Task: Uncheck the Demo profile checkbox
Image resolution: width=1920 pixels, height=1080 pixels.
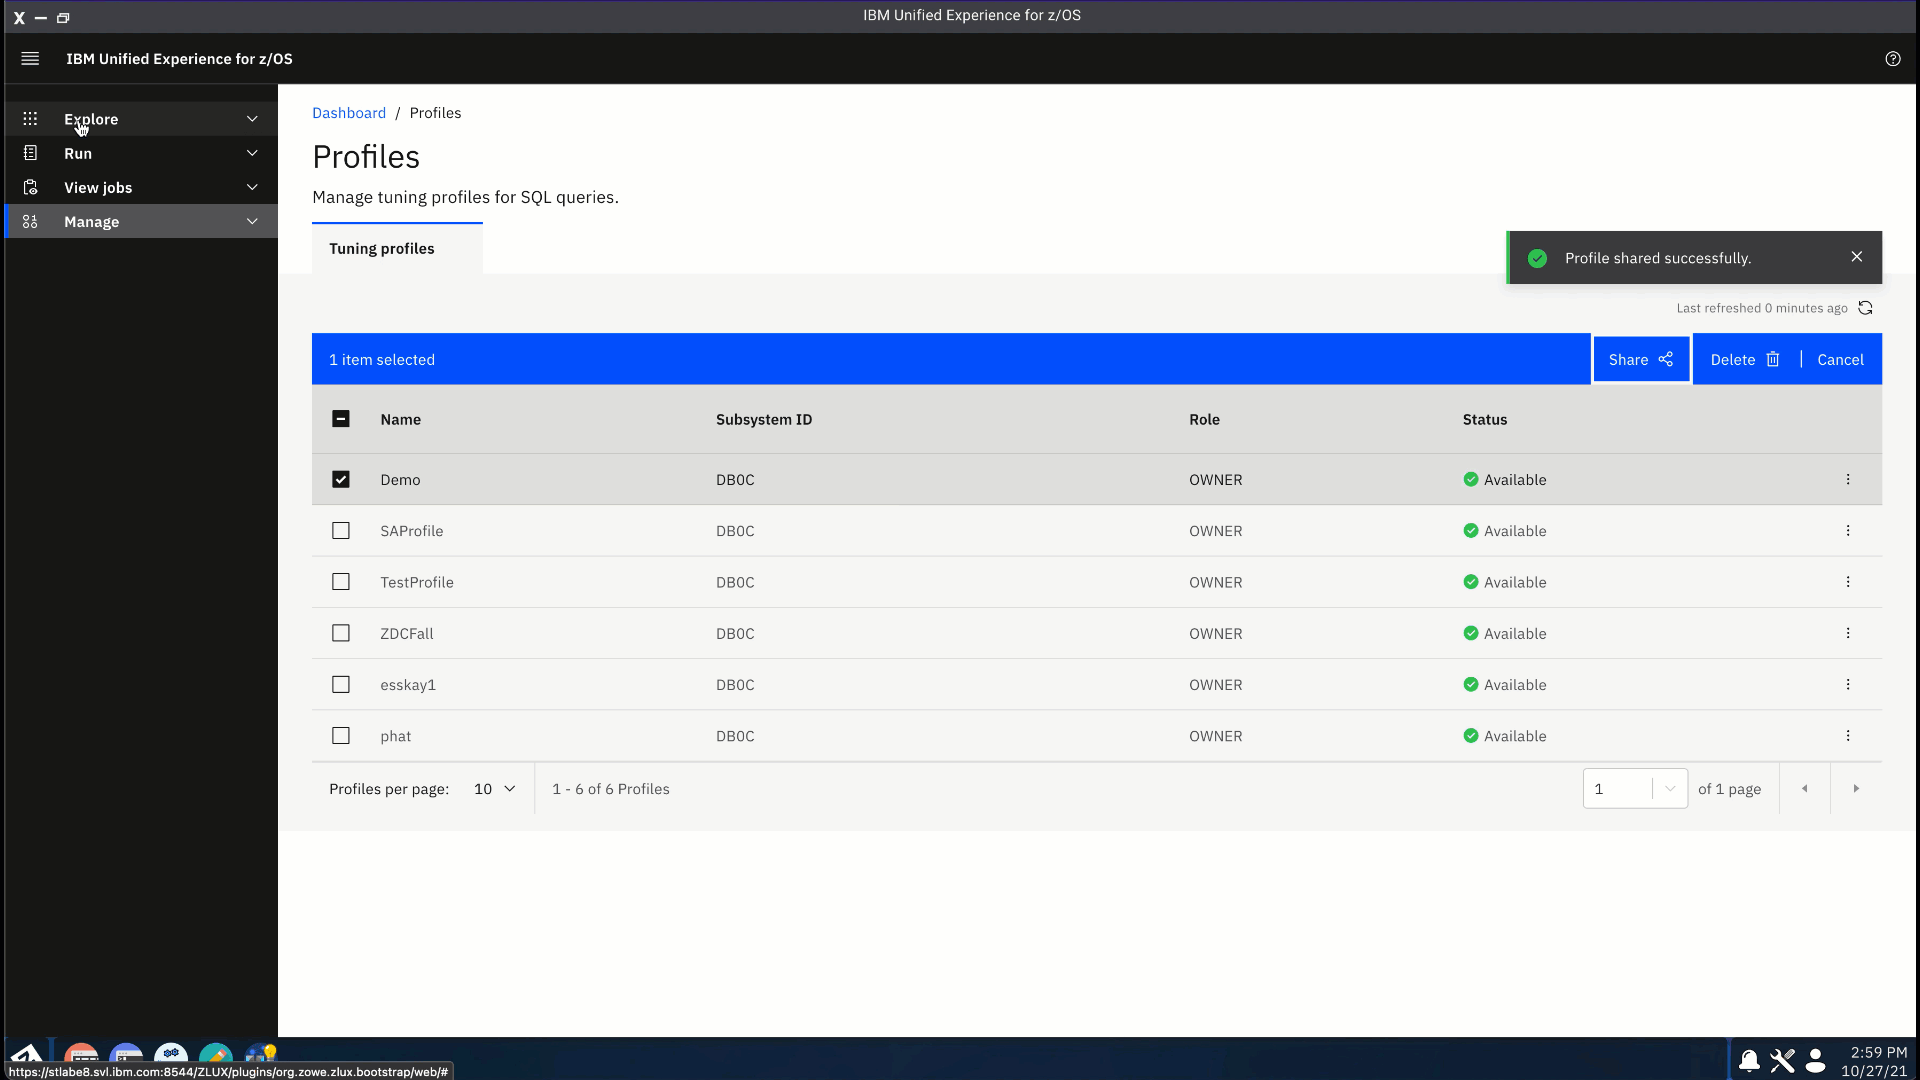Action: pos(341,480)
